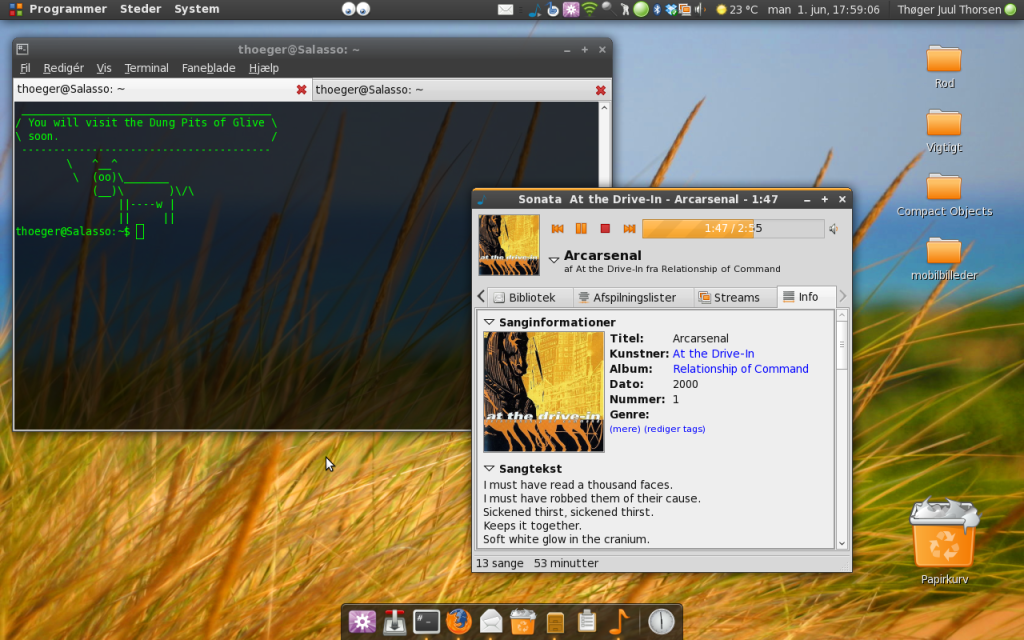This screenshot has width=1024, height=640.
Task: Close the first terminal tab
Action: click(301, 89)
